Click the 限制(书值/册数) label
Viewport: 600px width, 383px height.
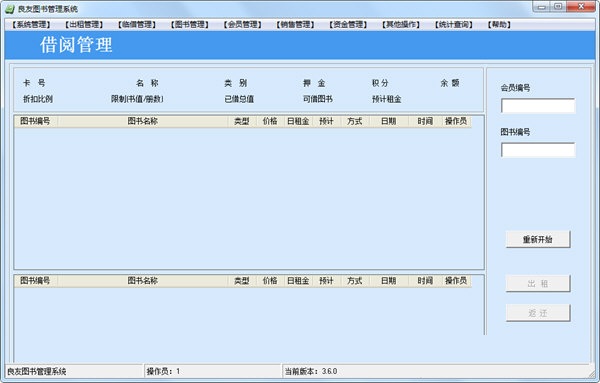137,99
